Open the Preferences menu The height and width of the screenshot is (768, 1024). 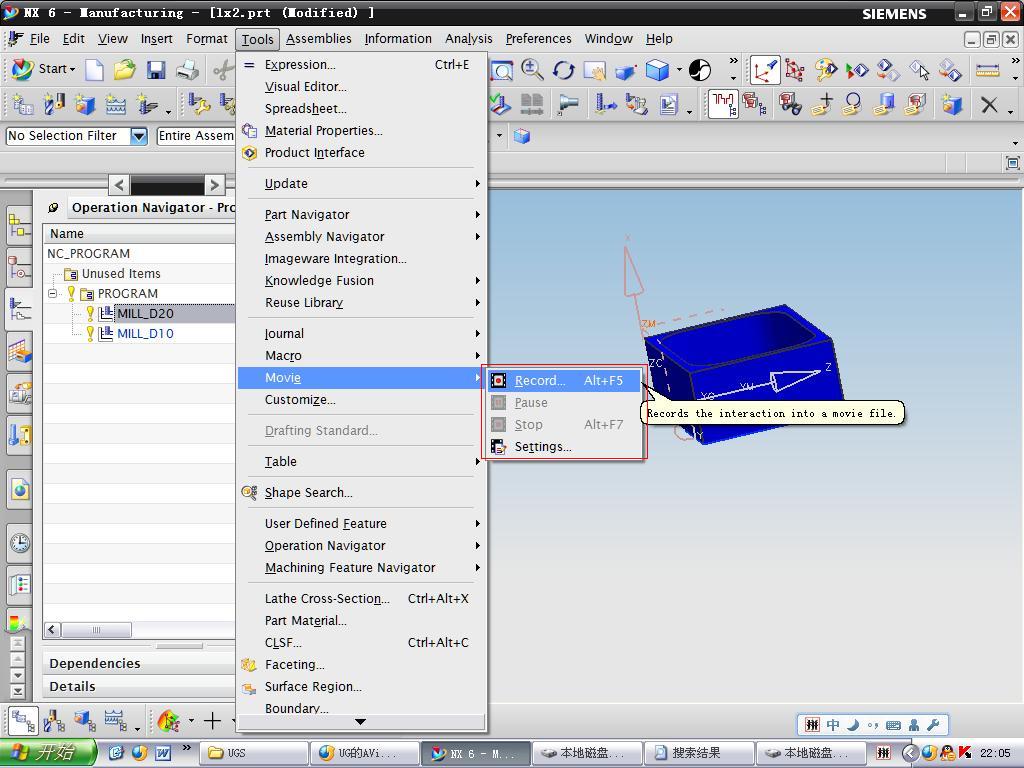(538, 39)
